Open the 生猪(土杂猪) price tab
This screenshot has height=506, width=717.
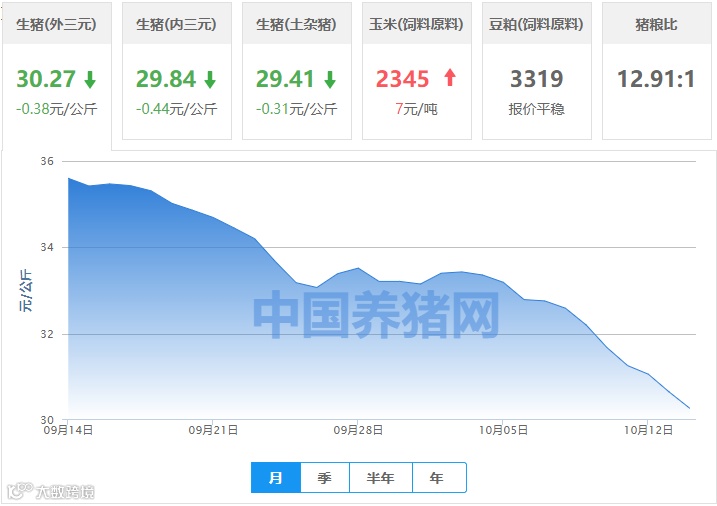[297, 71]
